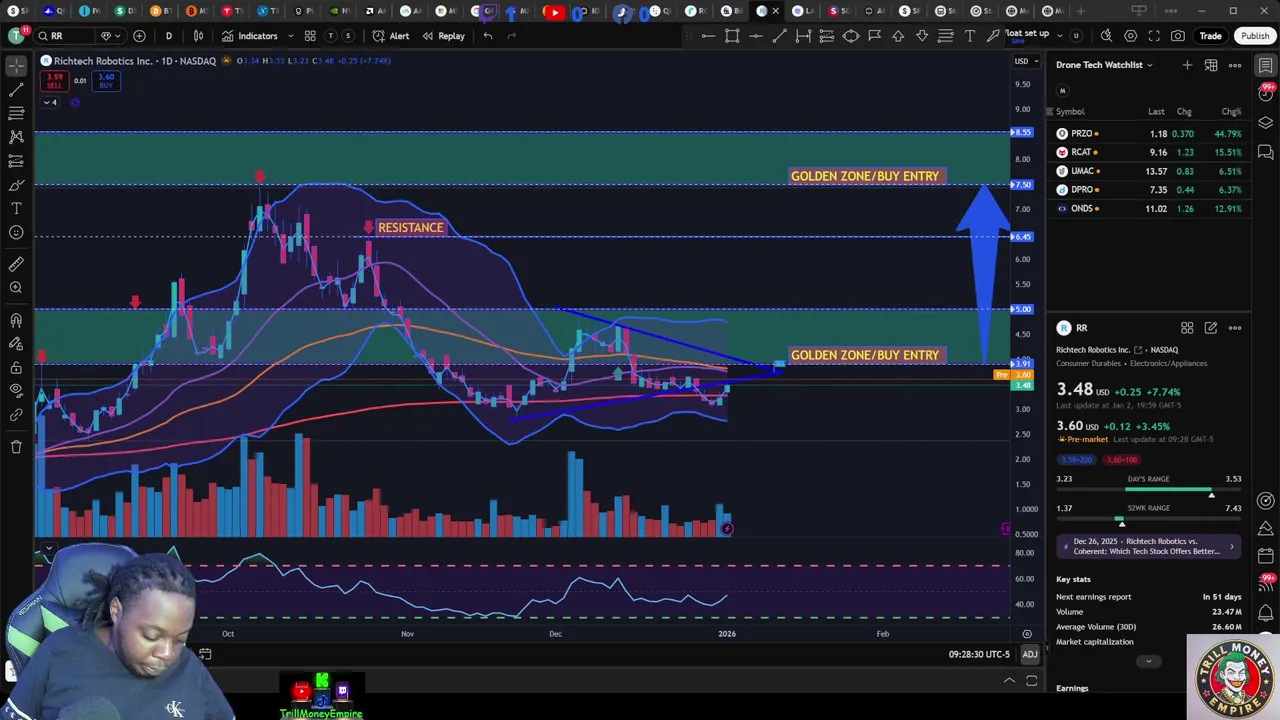Screen dimensions: 1280x720
Task: Select the brush drawing tool
Action: pyautogui.click(x=16, y=185)
